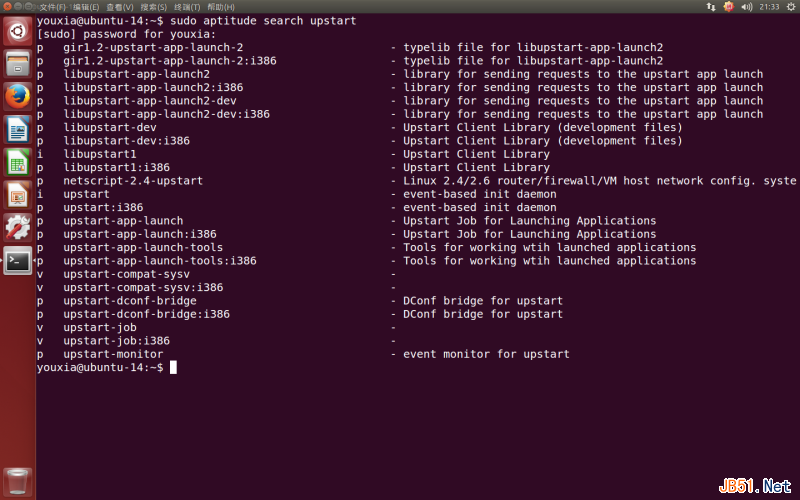This screenshot has width=800, height=500.
Task: Click the red input method indicator
Action: pyautogui.click(x=727, y=7)
